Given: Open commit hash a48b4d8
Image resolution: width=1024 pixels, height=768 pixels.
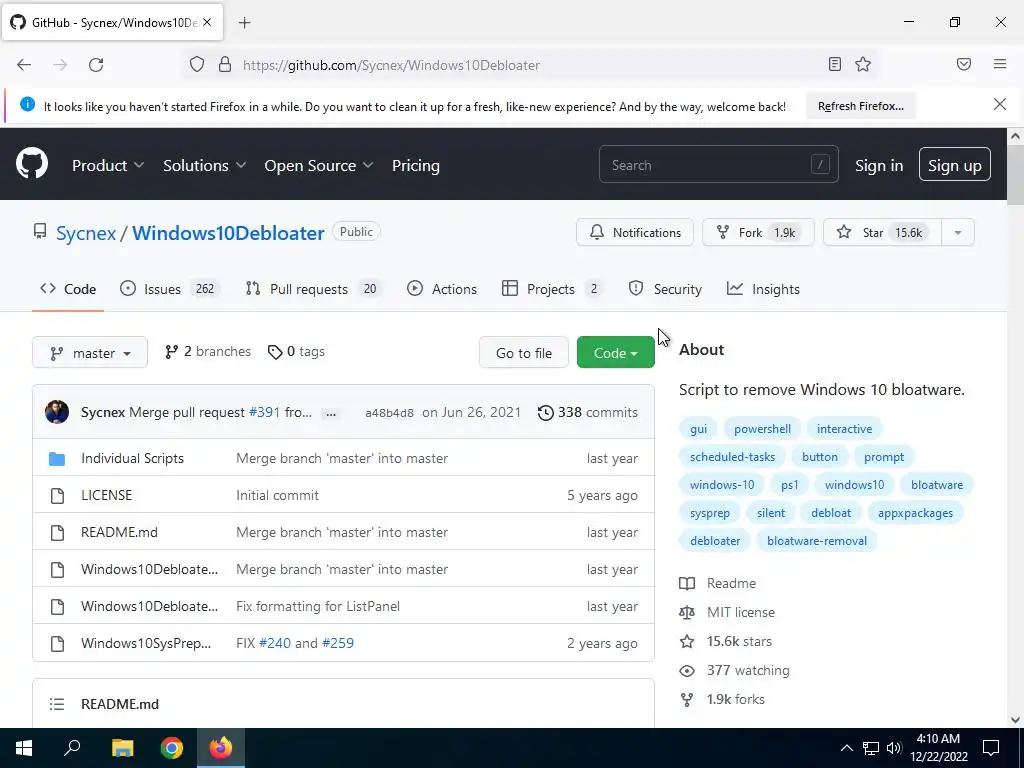Looking at the screenshot, I should [x=389, y=413].
